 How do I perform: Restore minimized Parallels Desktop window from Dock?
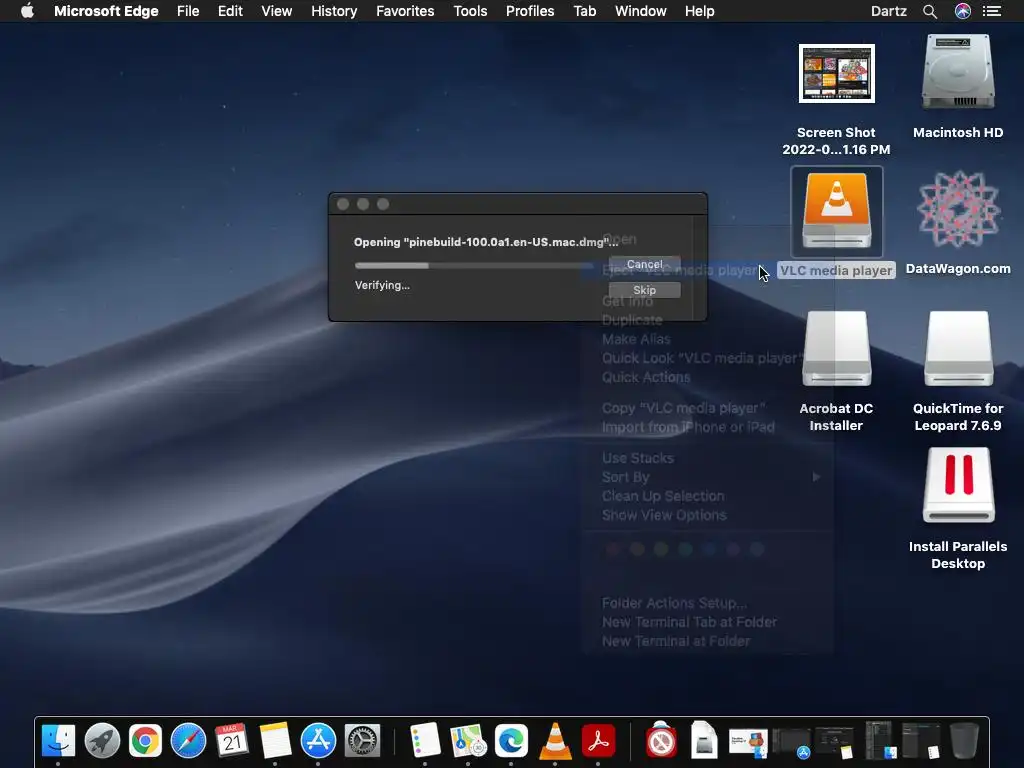tap(748, 742)
